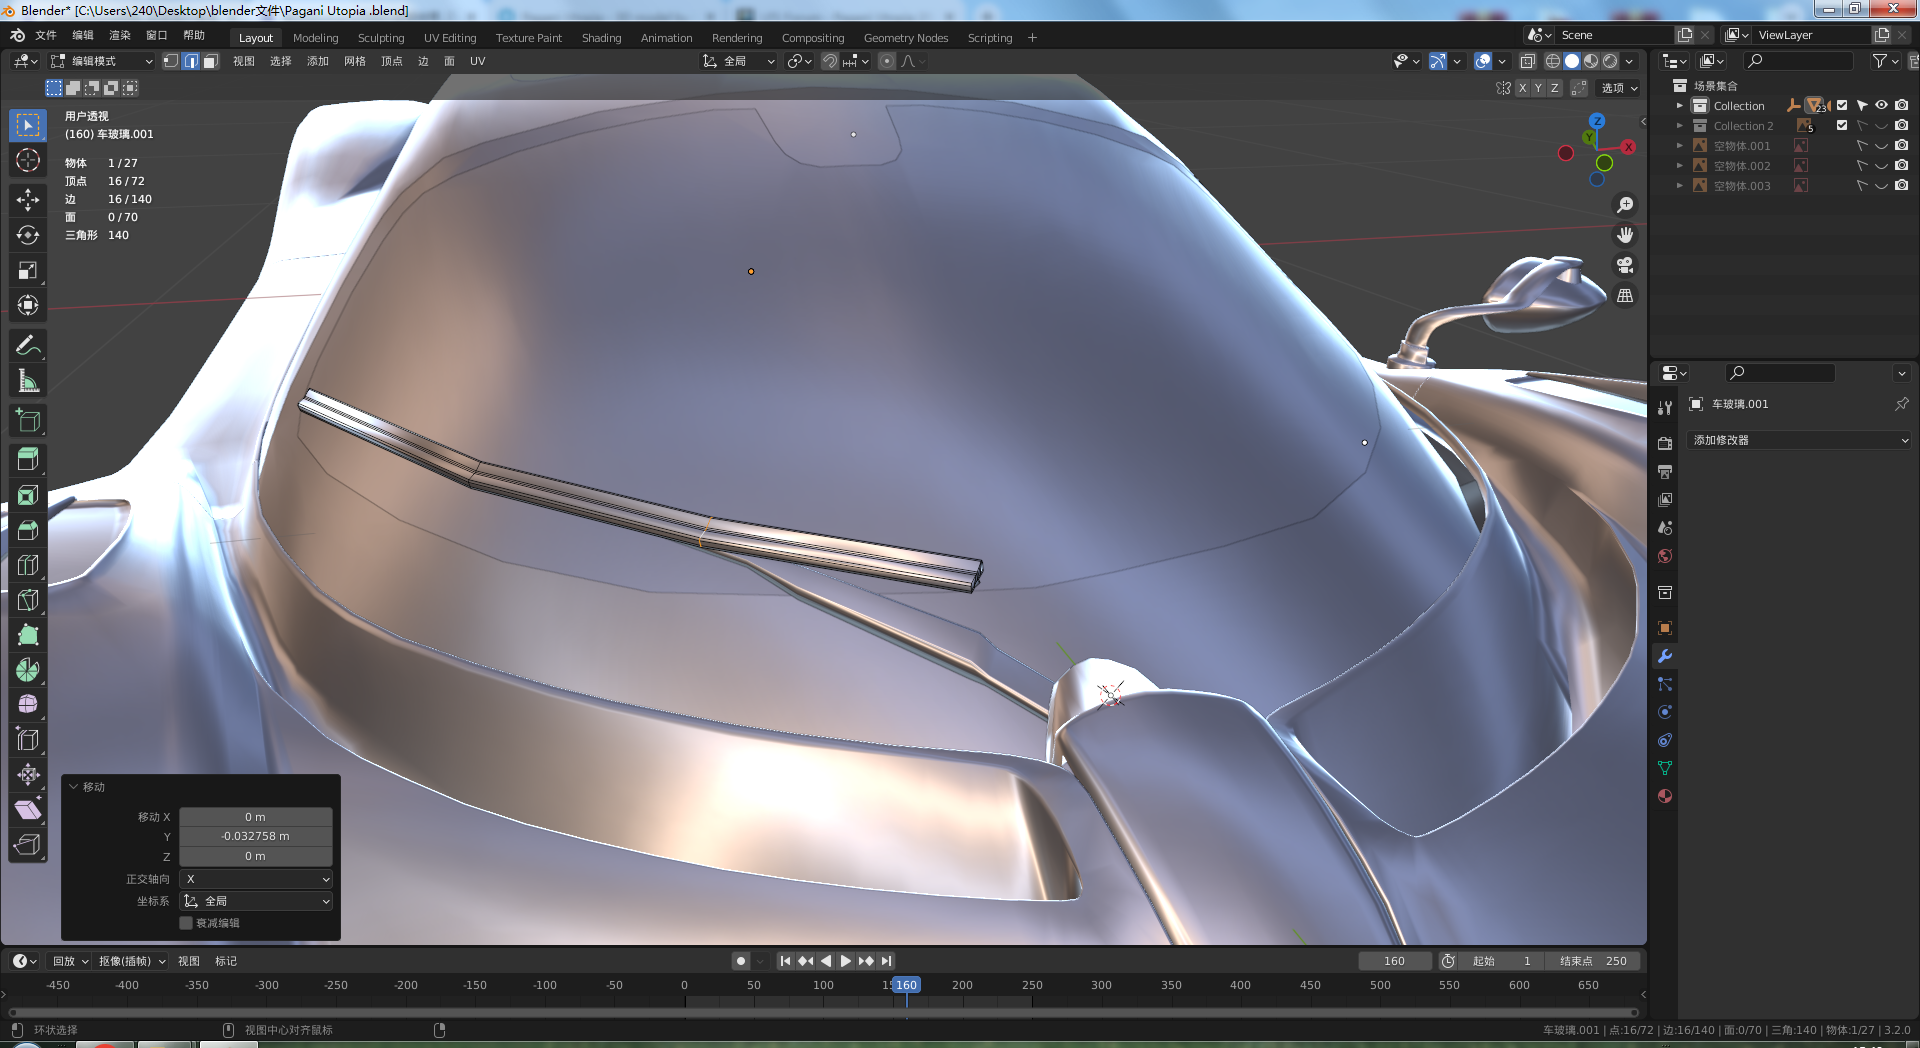Expand the 空物体.001 outliner row
This screenshot has width=1920, height=1048.
1680,145
